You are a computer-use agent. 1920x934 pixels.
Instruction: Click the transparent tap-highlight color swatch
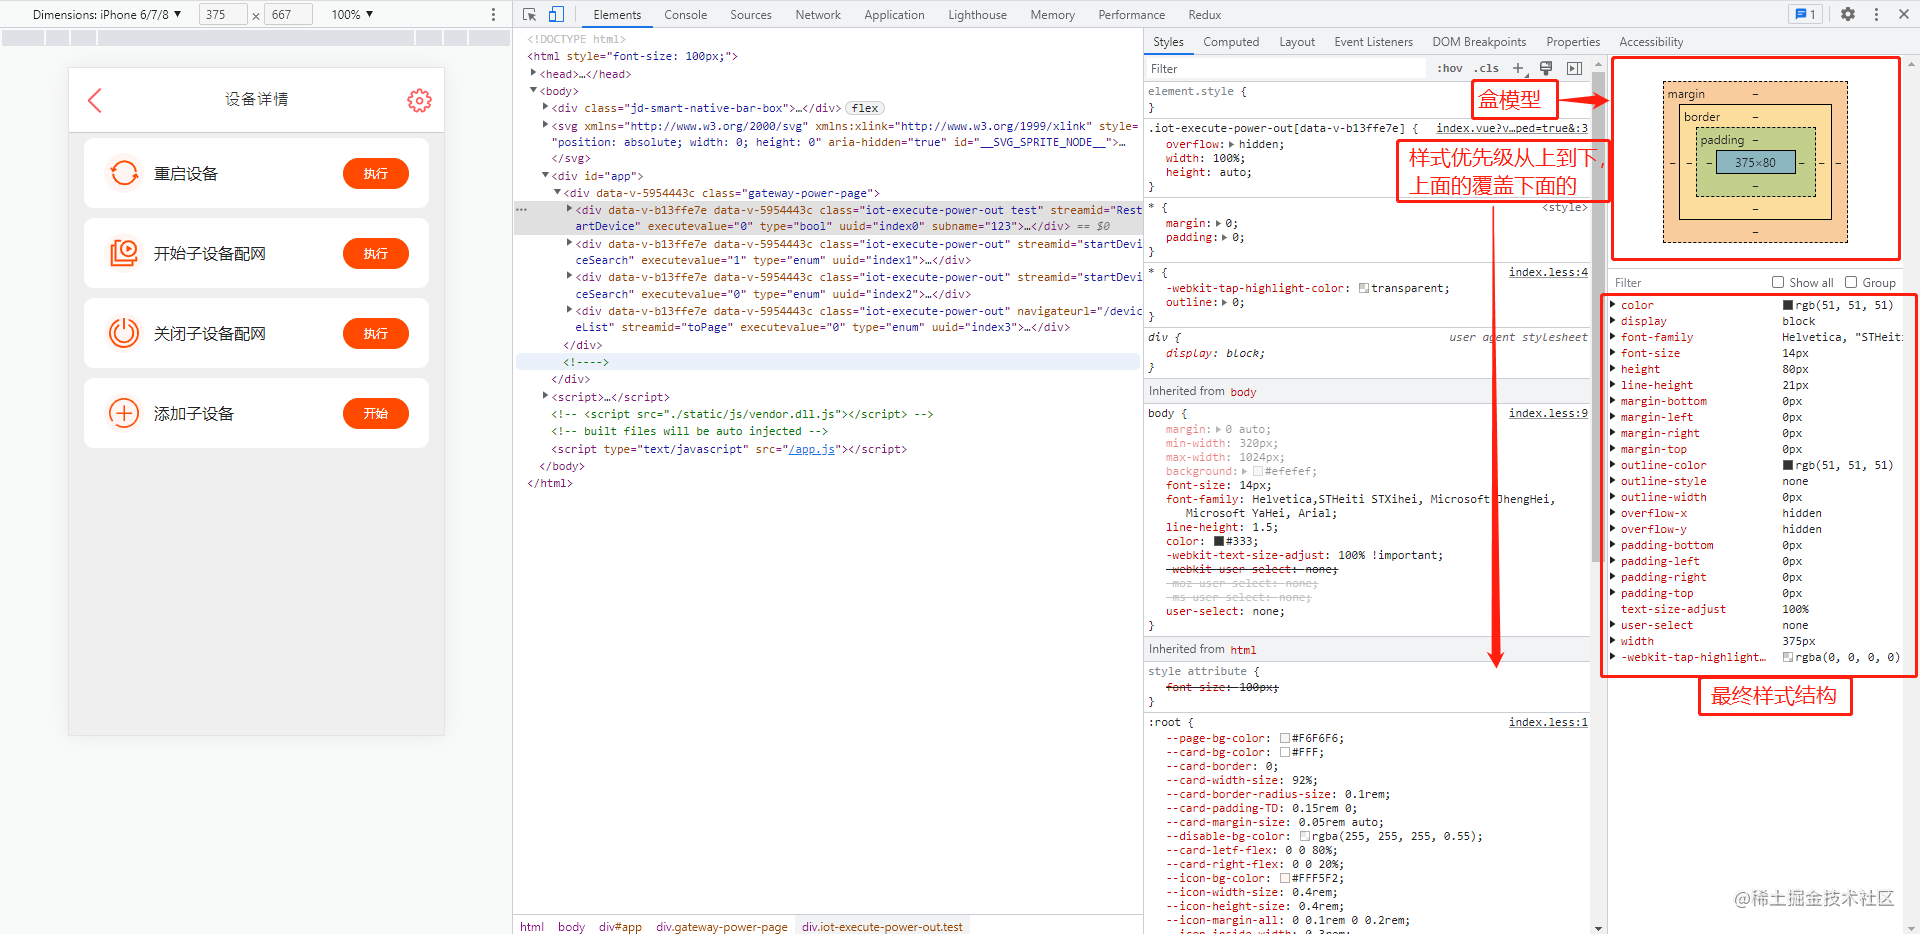(x=1364, y=288)
